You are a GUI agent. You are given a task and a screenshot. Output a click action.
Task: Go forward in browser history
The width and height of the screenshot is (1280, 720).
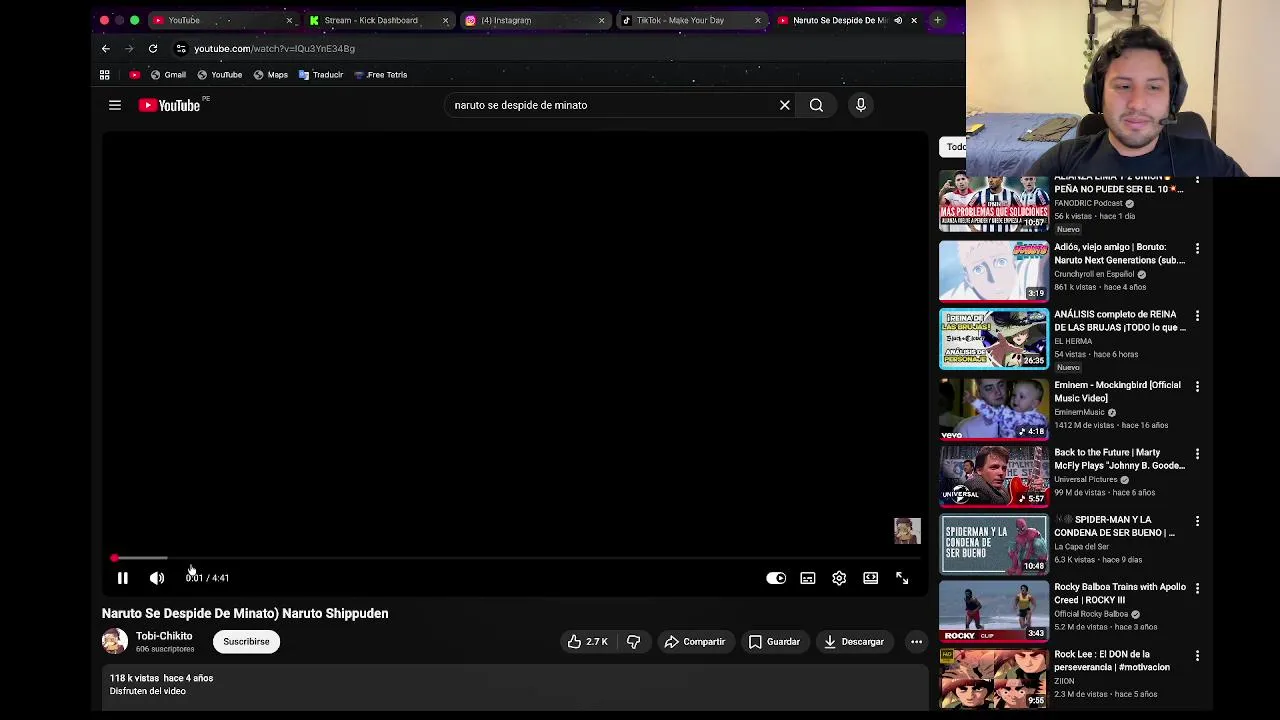pos(130,48)
